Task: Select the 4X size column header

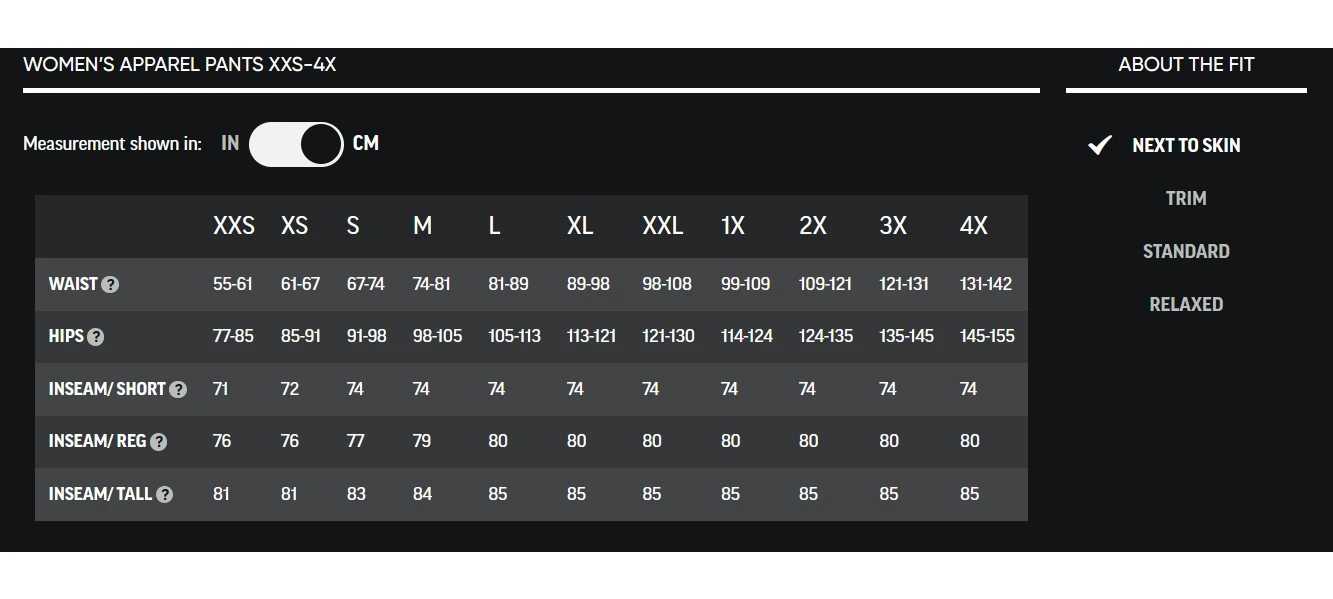Action: tap(974, 226)
